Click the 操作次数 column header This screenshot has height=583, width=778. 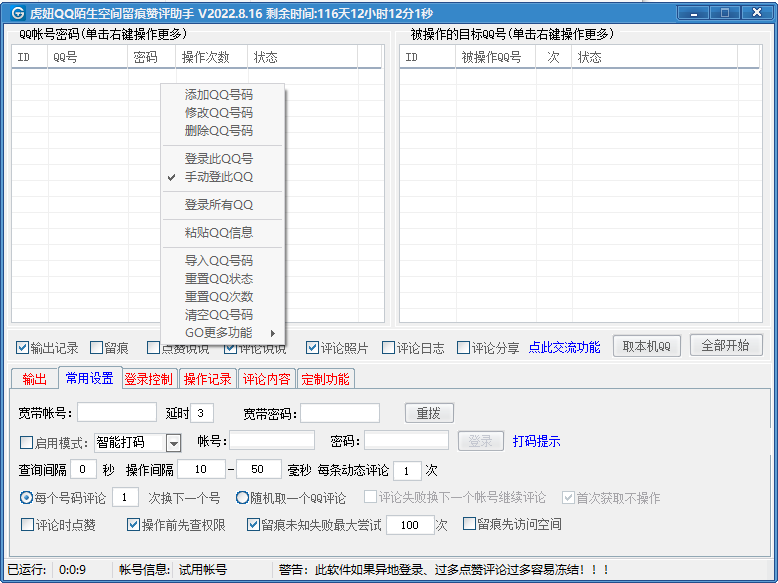click(211, 57)
